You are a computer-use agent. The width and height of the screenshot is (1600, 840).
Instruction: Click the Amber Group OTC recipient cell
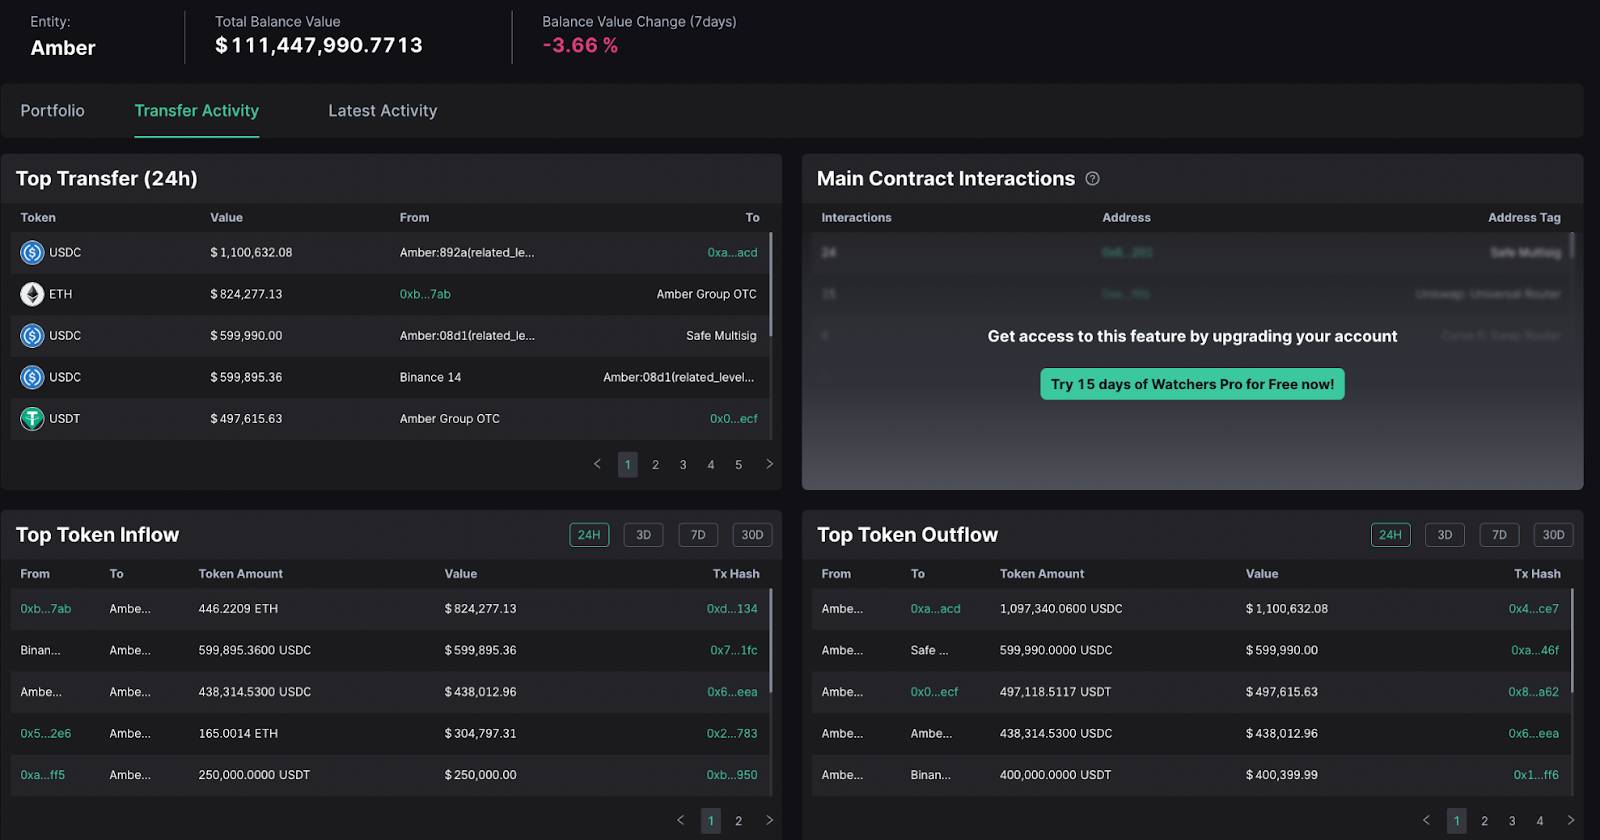click(706, 294)
